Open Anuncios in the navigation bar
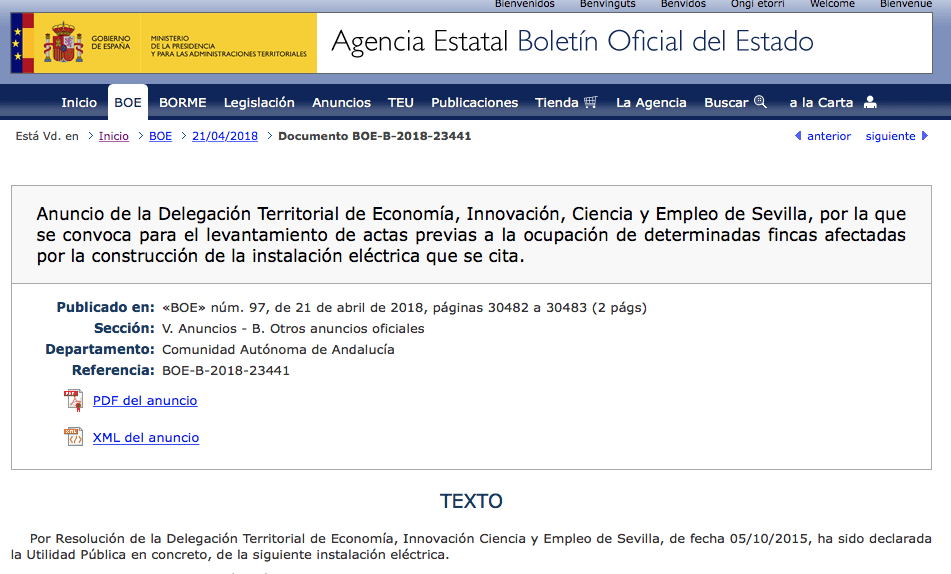The height and width of the screenshot is (574, 951). click(x=341, y=103)
